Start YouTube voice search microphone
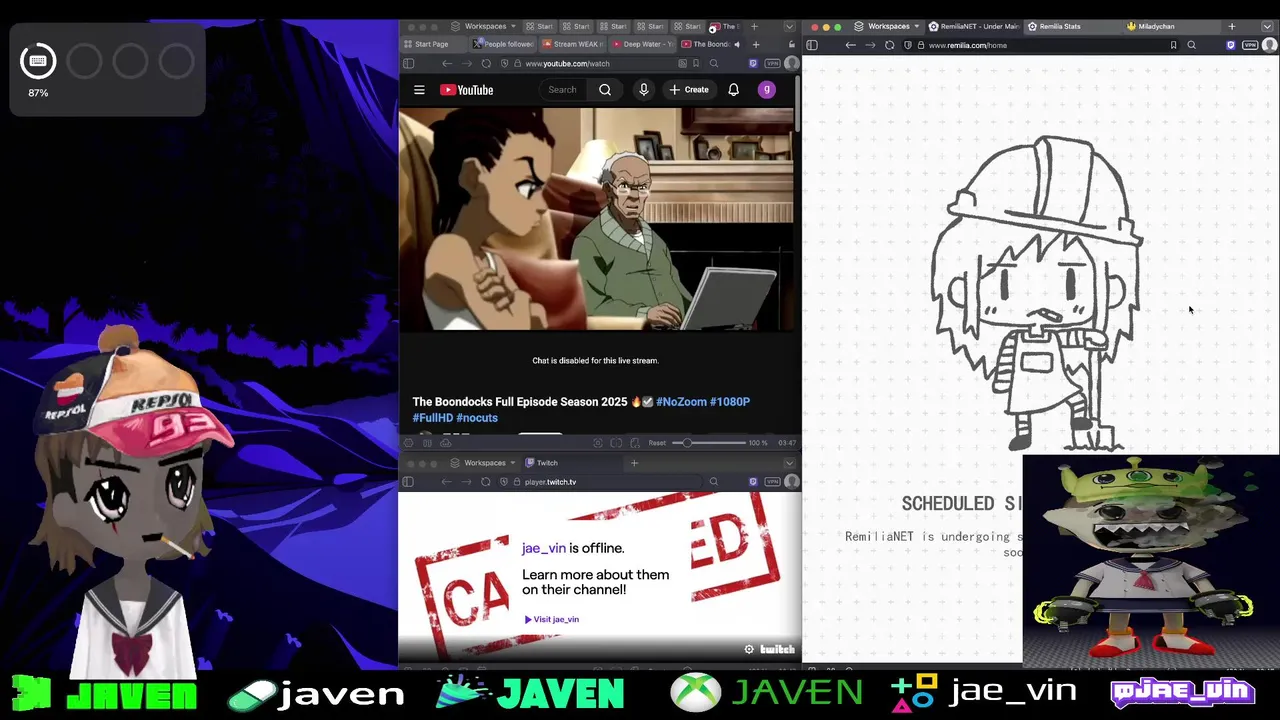1280x720 pixels. [644, 90]
